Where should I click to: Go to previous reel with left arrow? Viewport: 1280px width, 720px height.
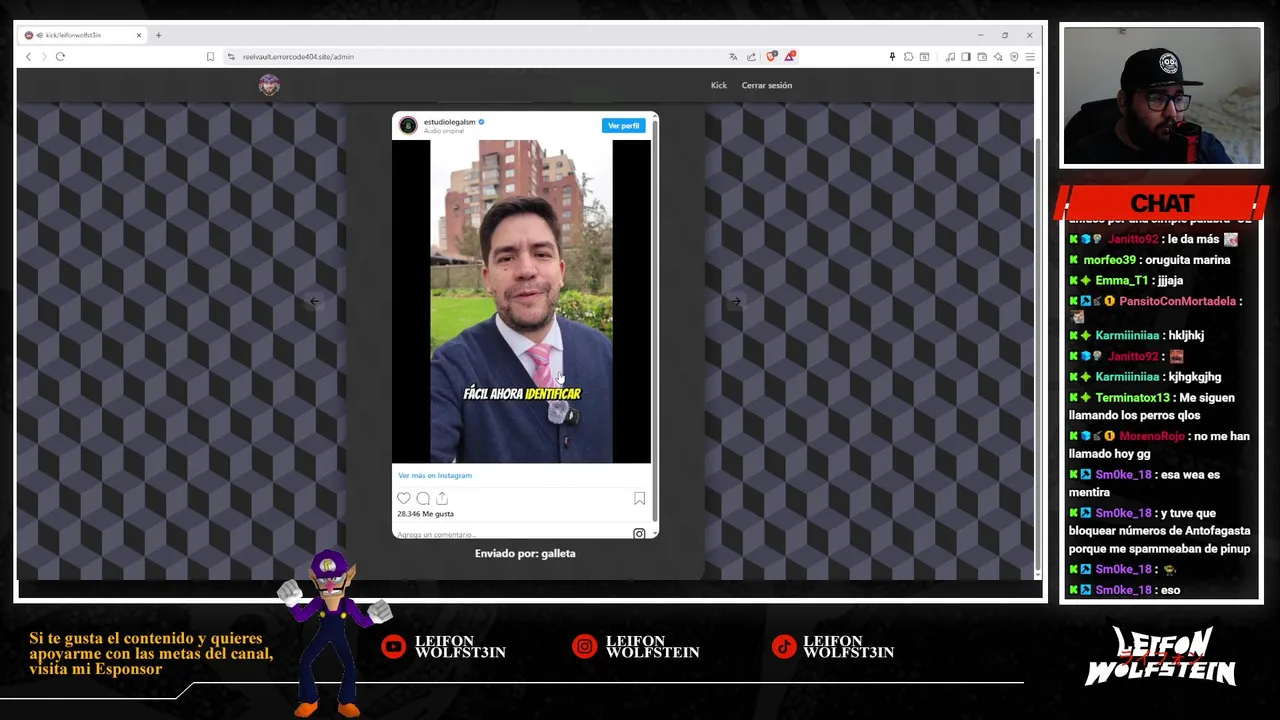pos(314,301)
